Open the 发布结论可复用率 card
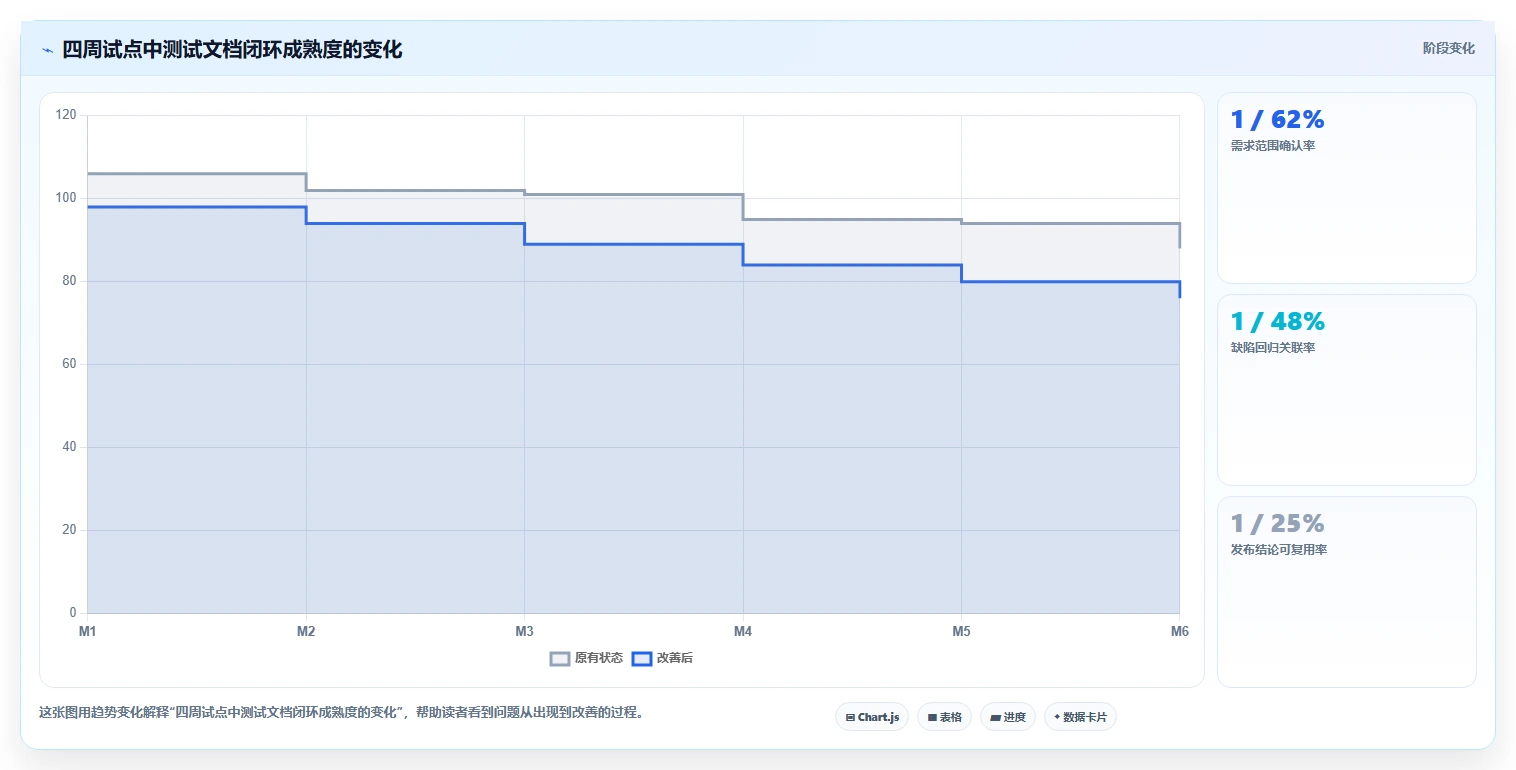Viewport: 1516px width, 770px height. click(x=1346, y=592)
